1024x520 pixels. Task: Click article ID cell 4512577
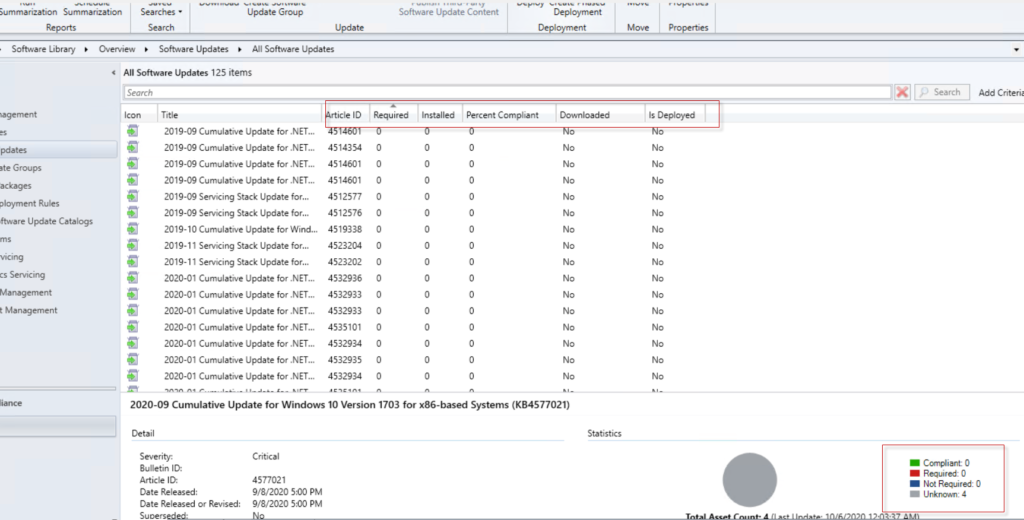point(345,197)
